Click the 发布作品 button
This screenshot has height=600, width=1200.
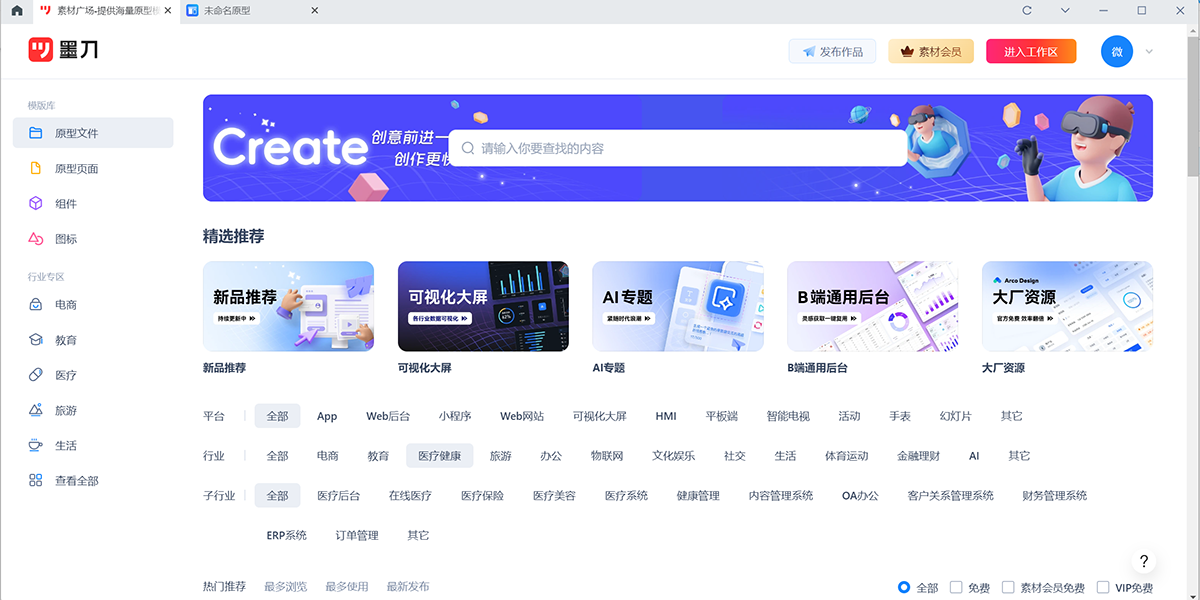832,51
